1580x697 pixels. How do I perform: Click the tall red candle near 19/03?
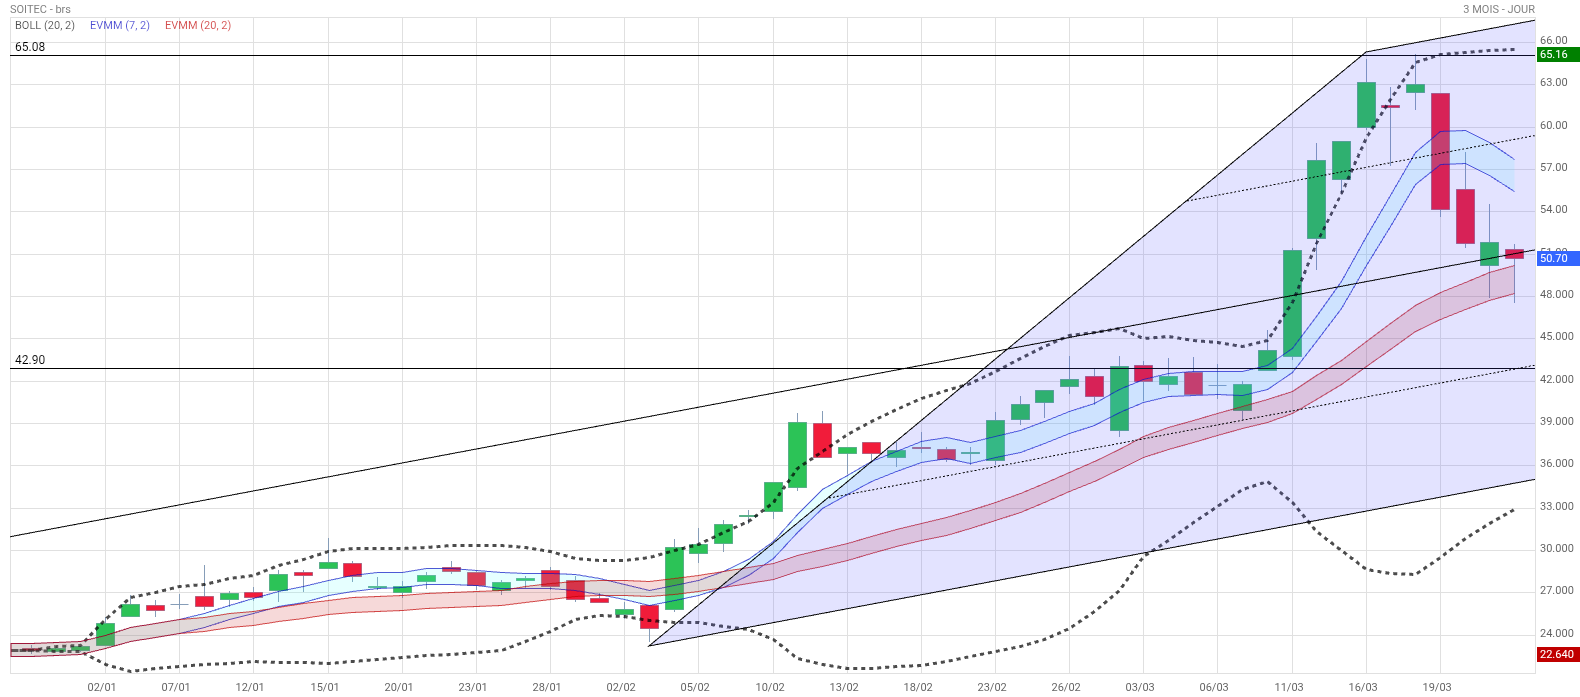[x=1440, y=151]
